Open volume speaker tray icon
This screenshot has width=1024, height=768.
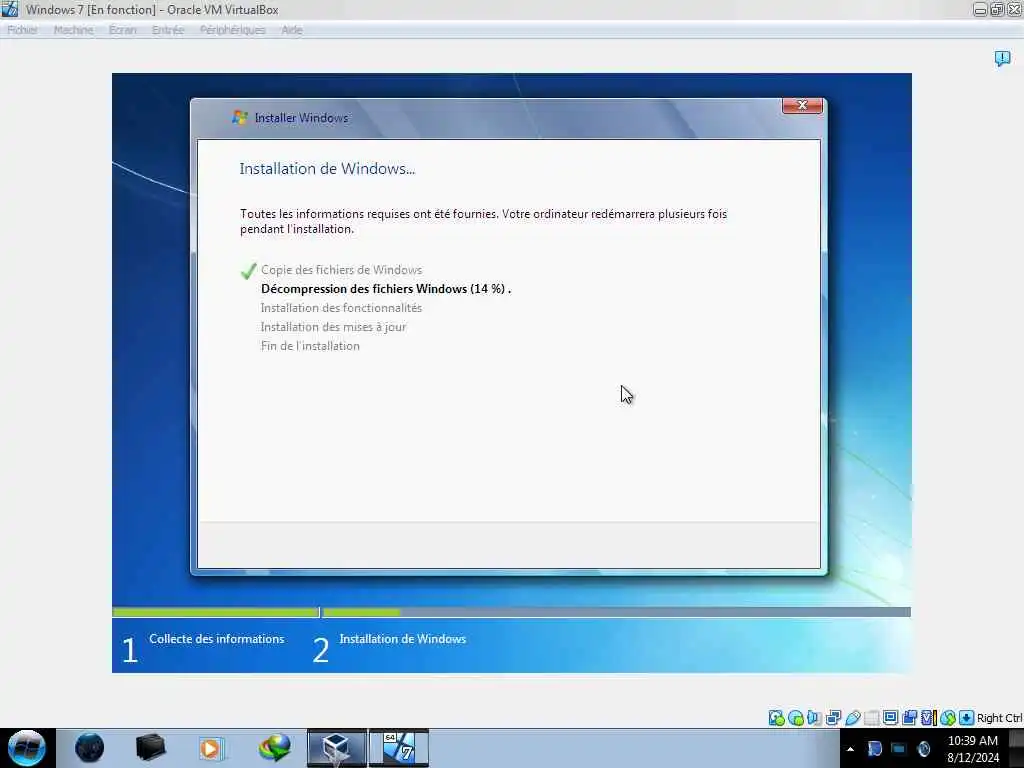point(923,749)
